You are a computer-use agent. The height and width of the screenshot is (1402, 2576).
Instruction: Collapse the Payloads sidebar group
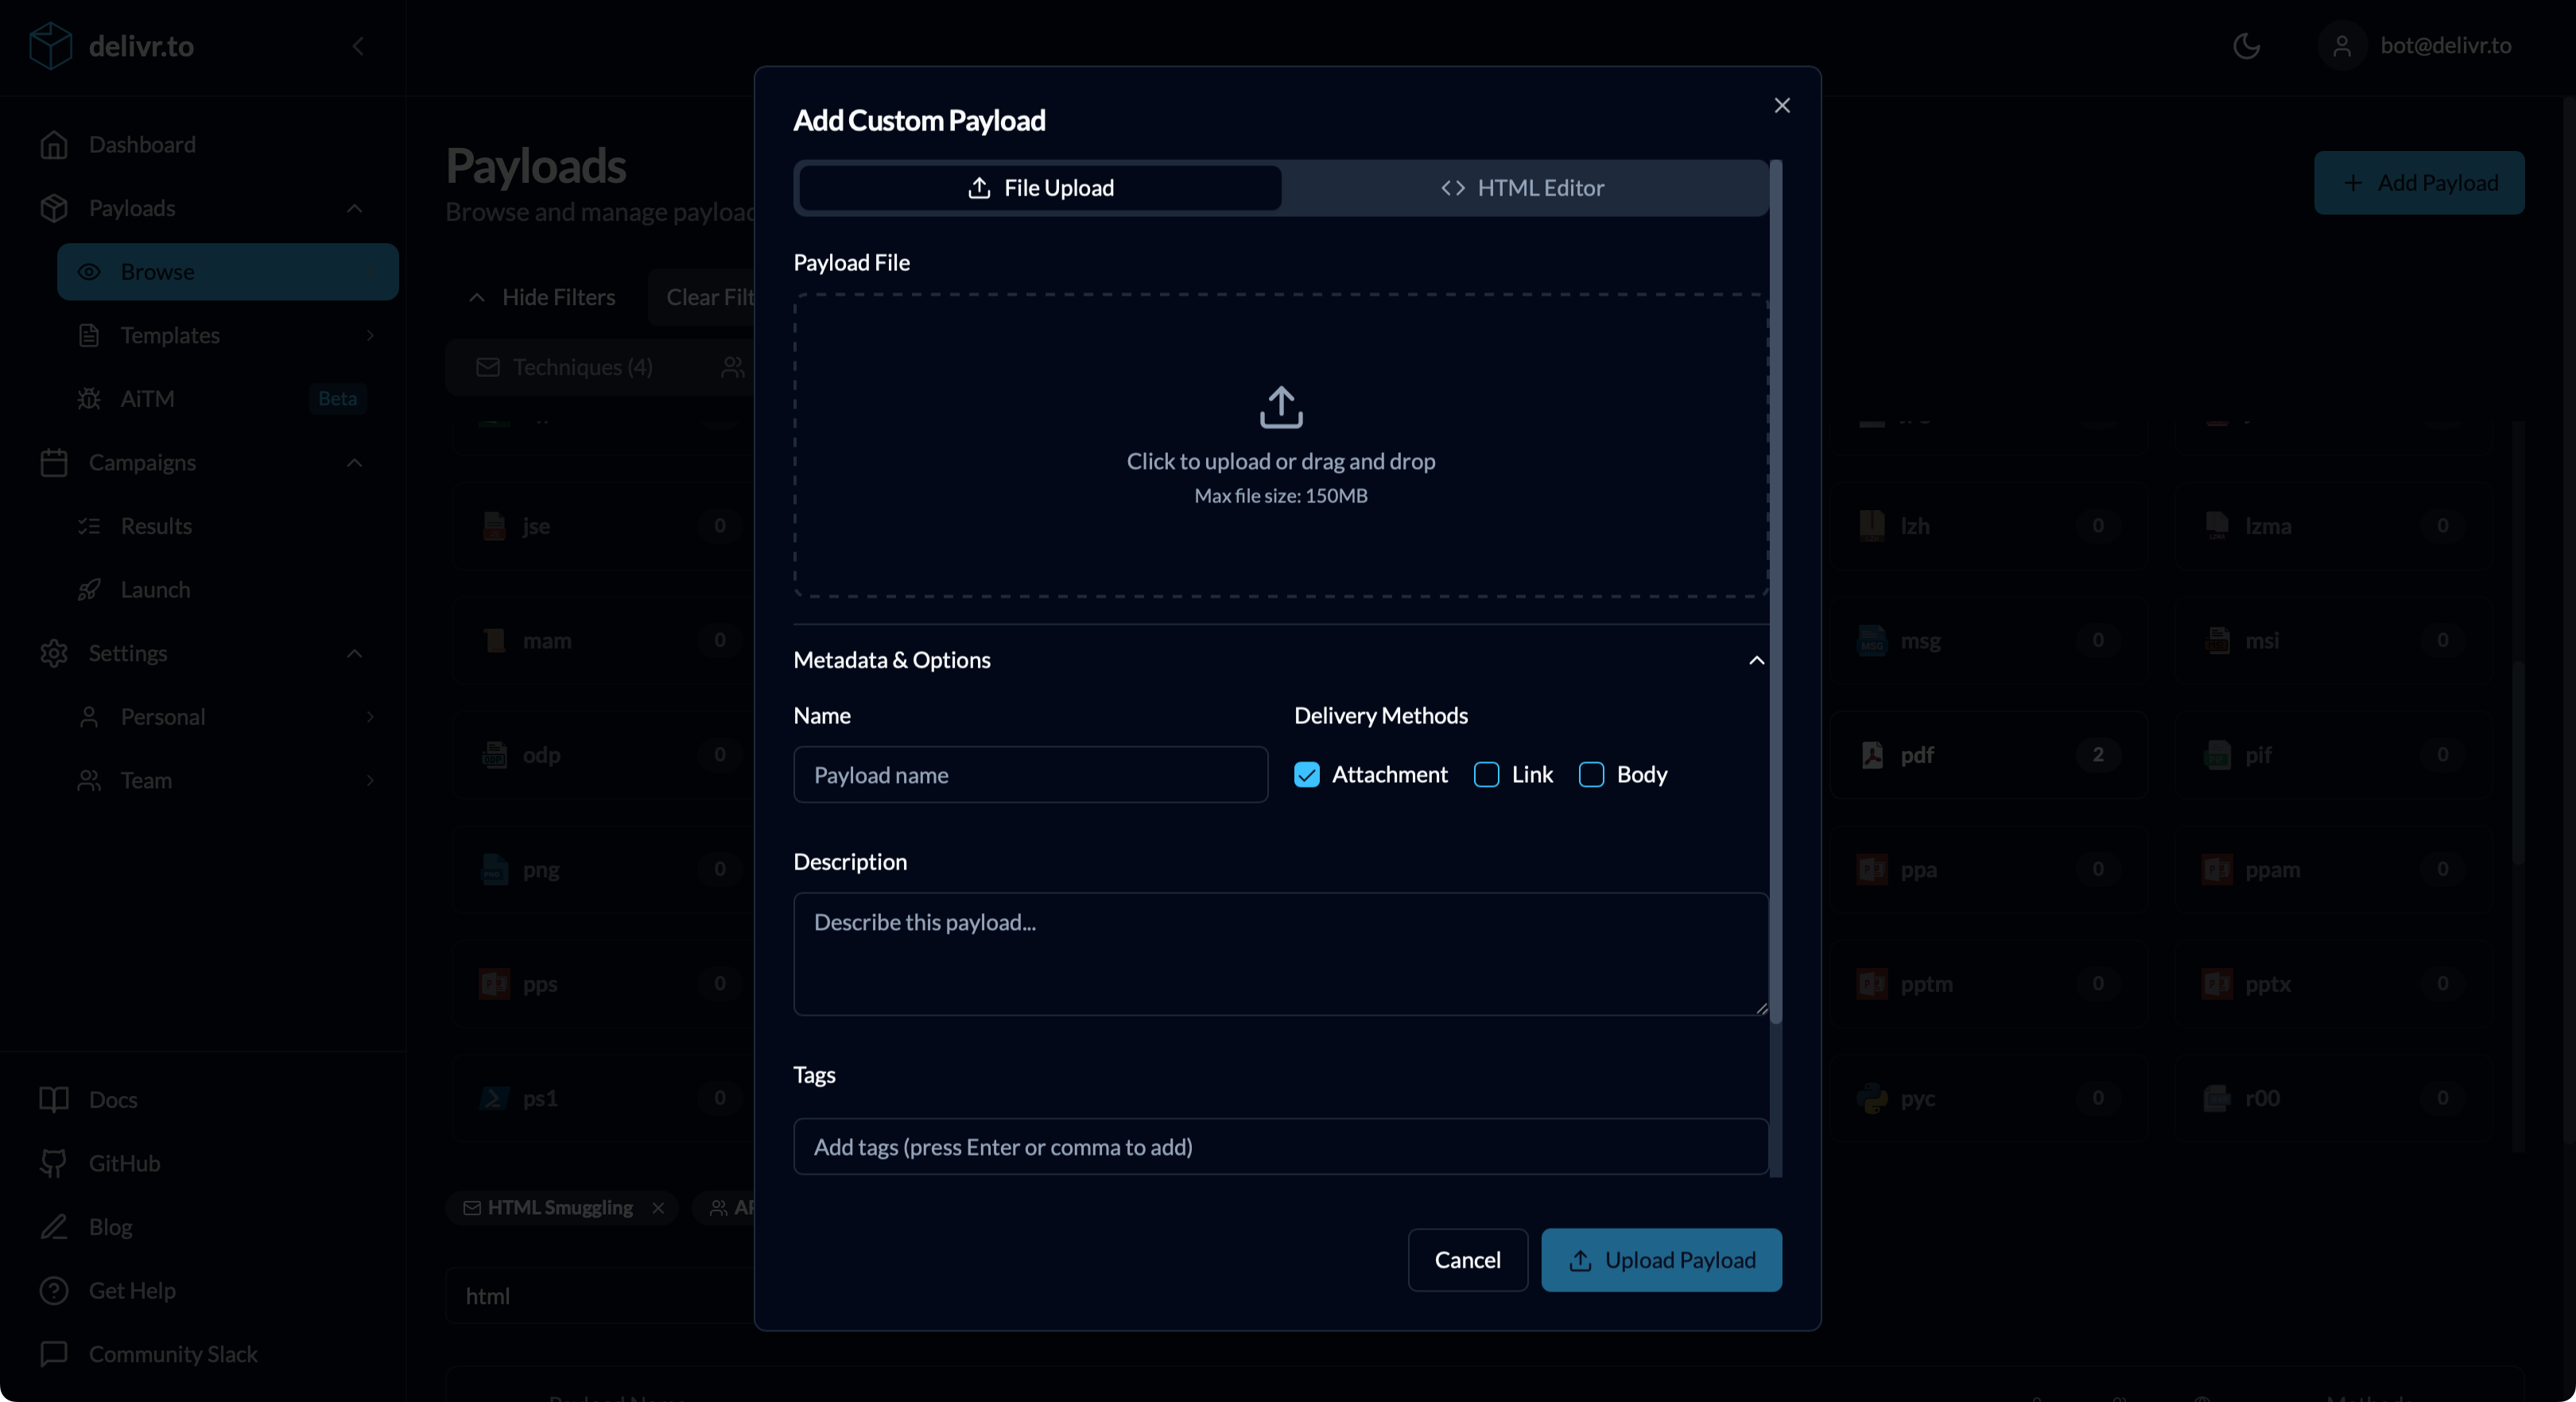354,208
